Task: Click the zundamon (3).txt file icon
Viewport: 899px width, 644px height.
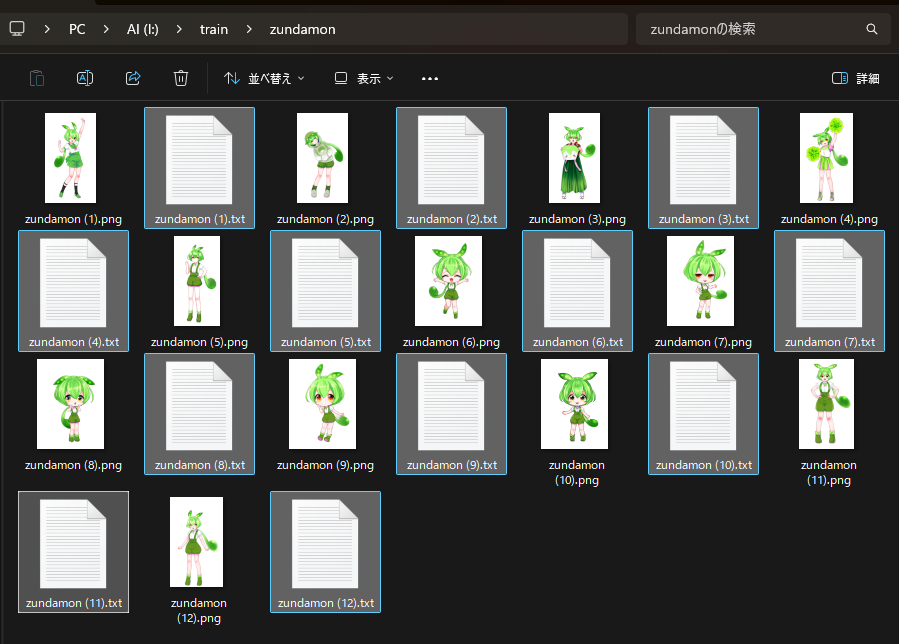Action: pyautogui.click(x=703, y=160)
